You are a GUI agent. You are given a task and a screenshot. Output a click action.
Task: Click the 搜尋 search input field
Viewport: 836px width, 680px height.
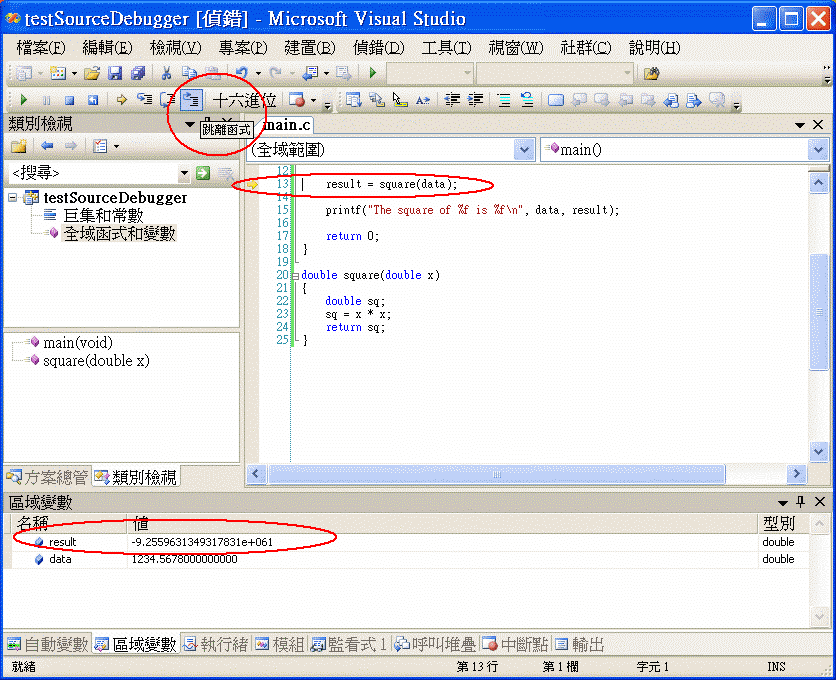click(x=94, y=173)
